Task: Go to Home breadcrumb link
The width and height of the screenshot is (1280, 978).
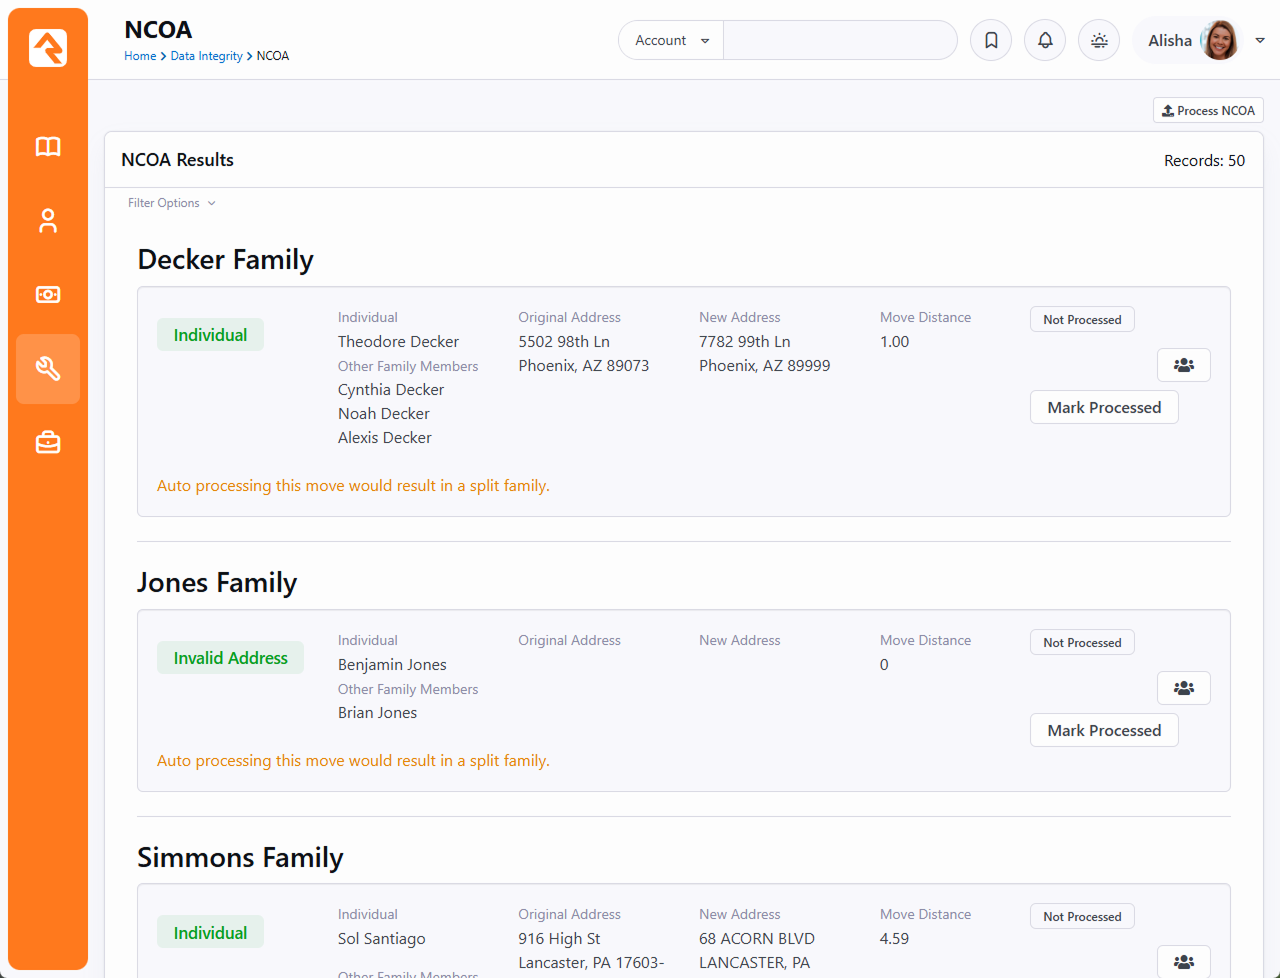Action: (140, 56)
